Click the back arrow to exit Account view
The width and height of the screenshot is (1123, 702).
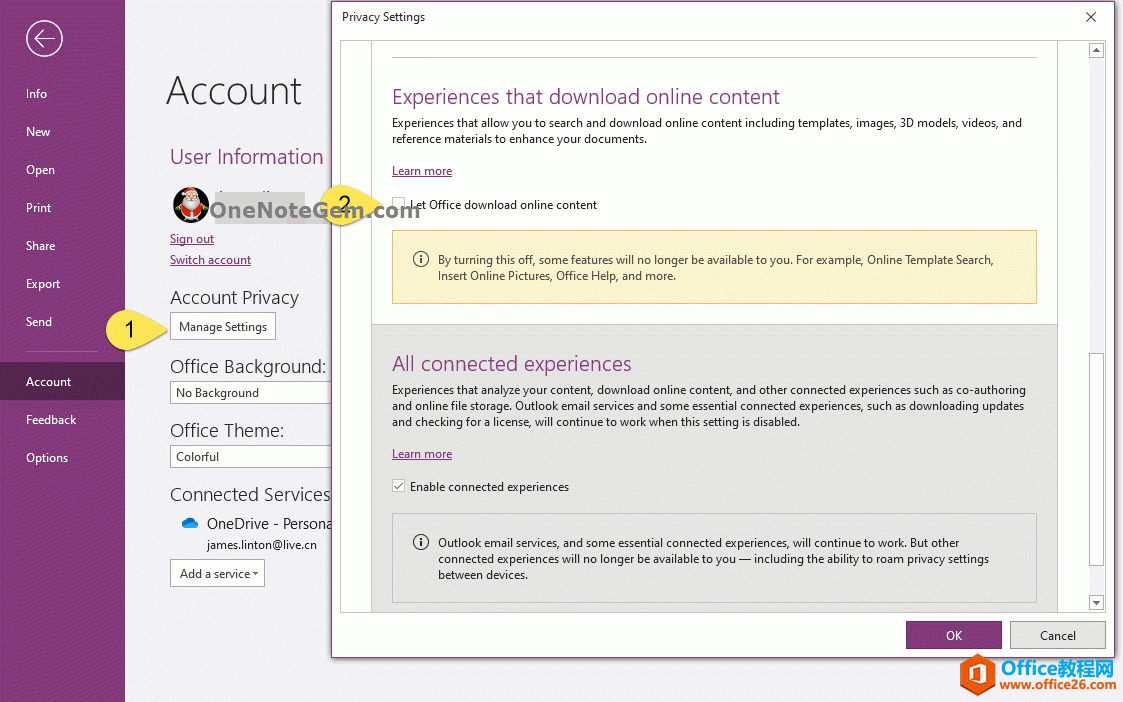click(x=44, y=38)
